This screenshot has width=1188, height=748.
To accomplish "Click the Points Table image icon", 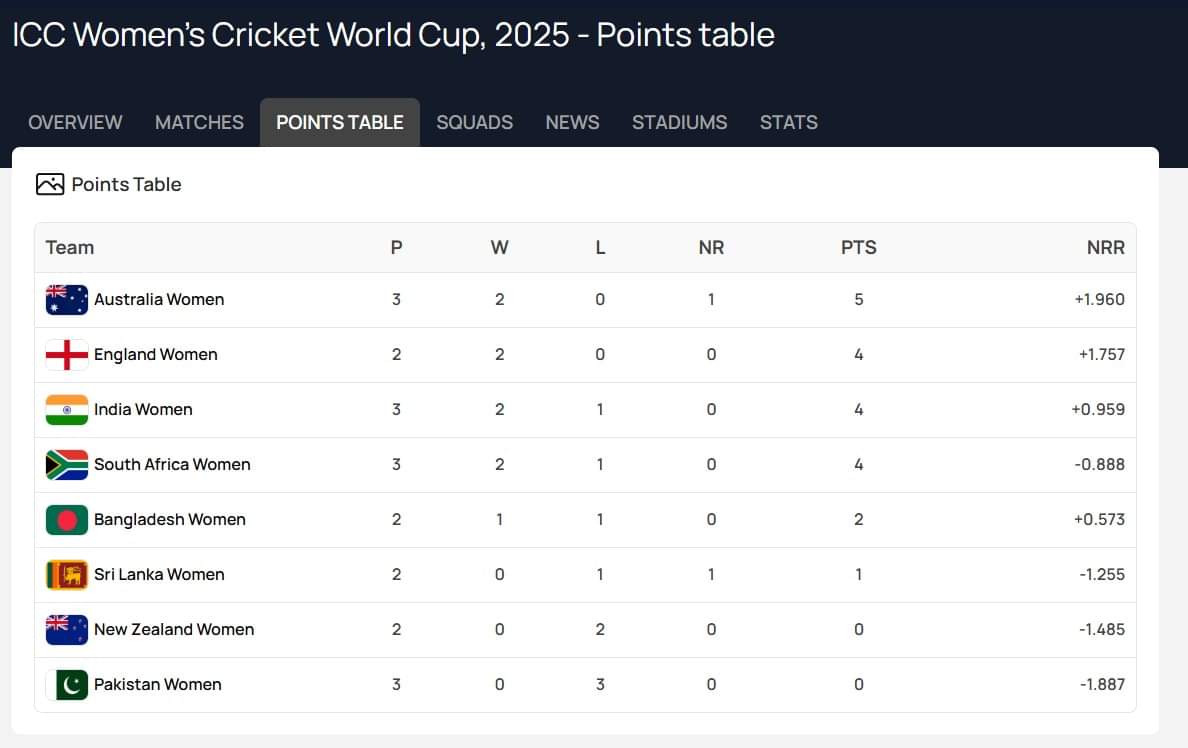I will point(50,184).
